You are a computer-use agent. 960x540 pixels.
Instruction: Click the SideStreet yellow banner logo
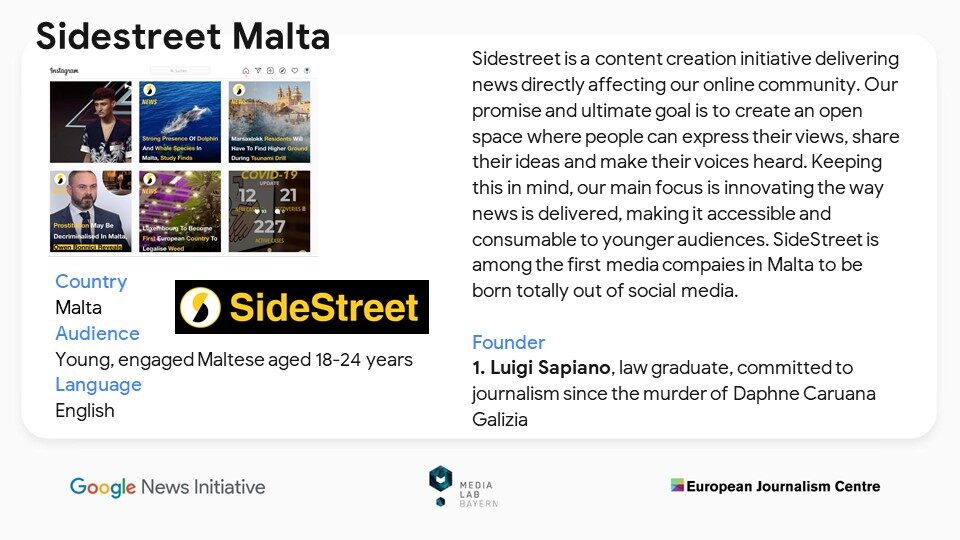coord(302,307)
